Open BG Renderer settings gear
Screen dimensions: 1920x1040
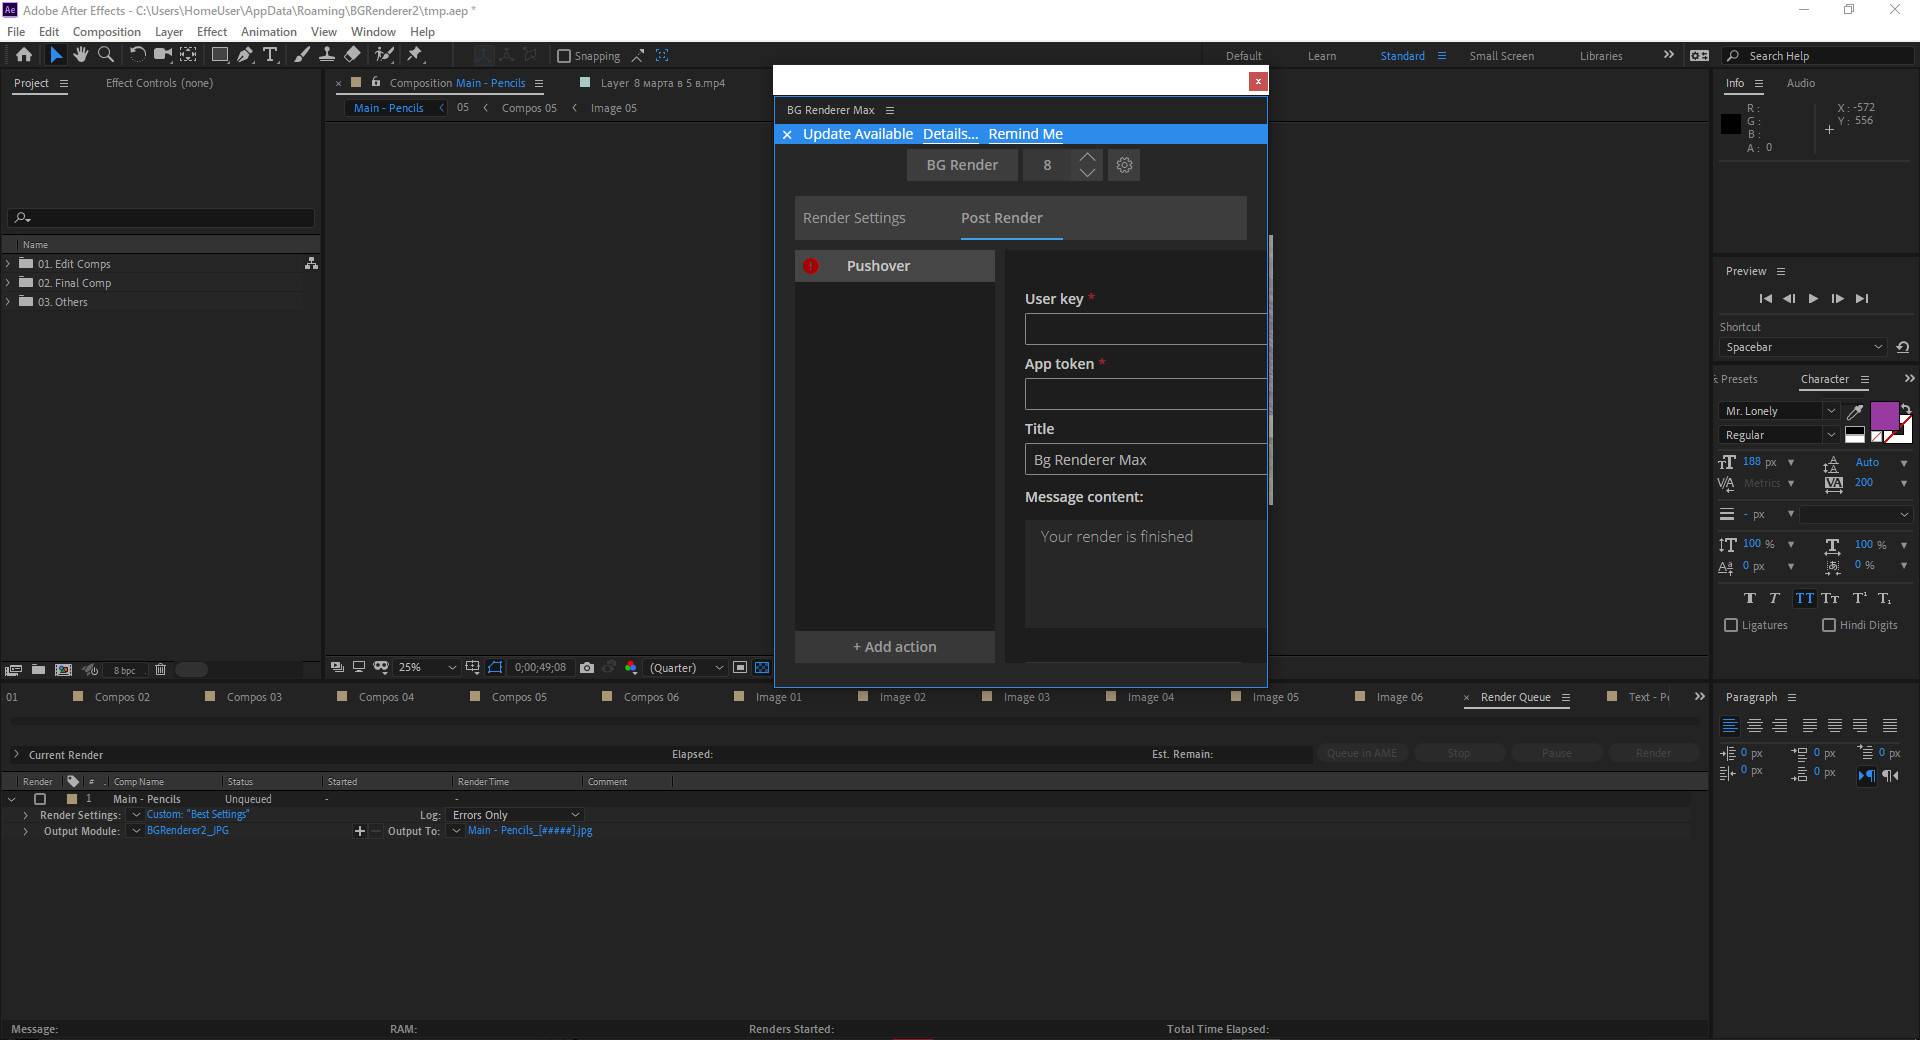pyautogui.click(x=1124, y=165)
